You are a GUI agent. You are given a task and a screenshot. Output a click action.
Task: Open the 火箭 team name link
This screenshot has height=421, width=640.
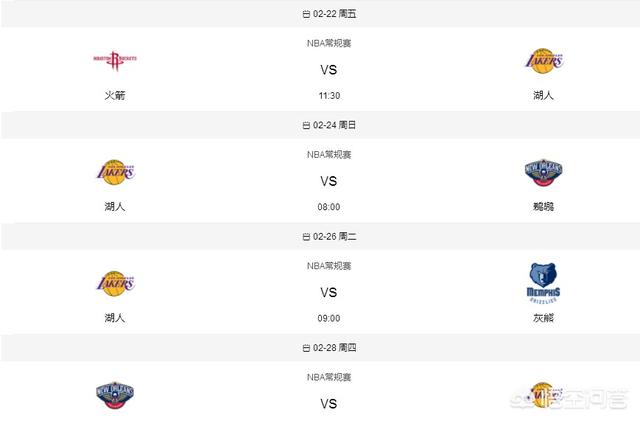(115, 95)
